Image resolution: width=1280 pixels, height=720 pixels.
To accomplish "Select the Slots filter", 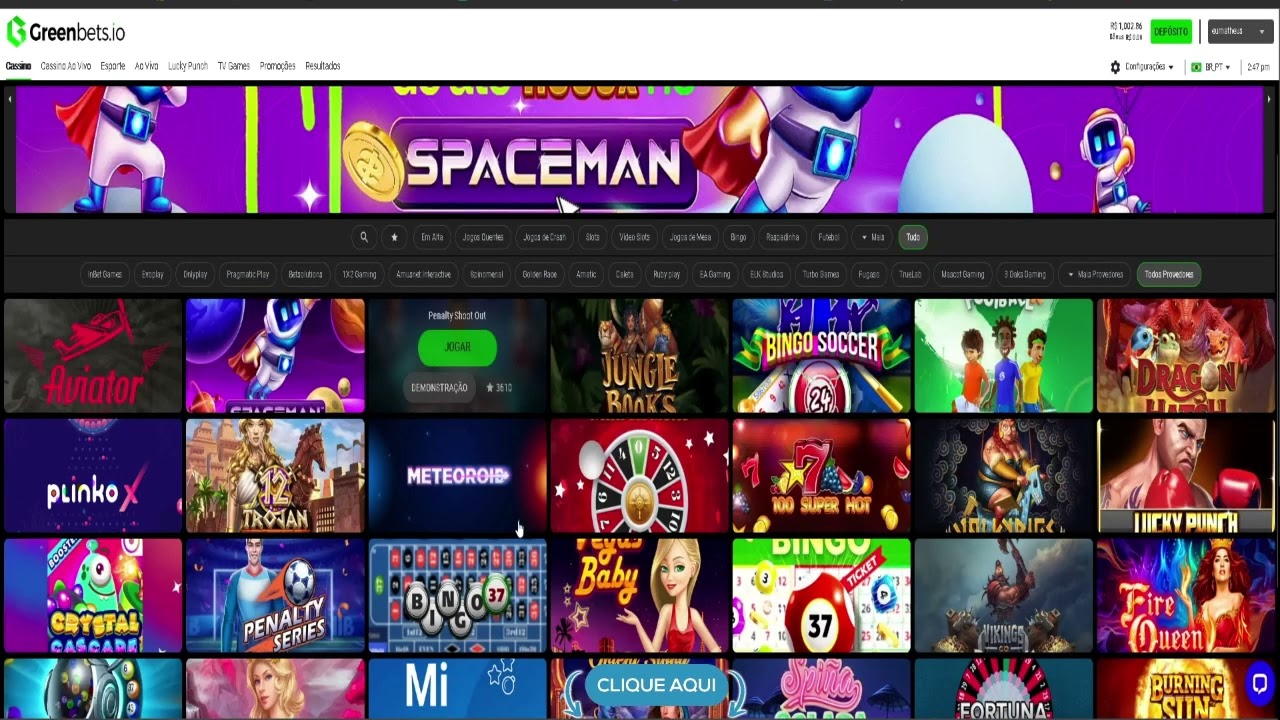I will point(593,237).
